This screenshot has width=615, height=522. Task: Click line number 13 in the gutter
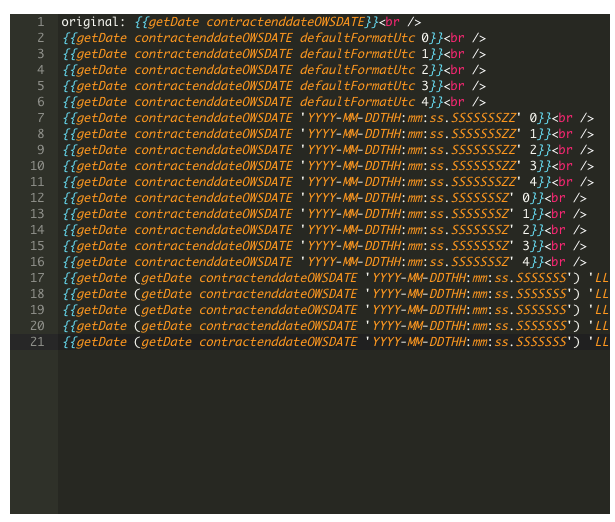click(x=37, y=214)
